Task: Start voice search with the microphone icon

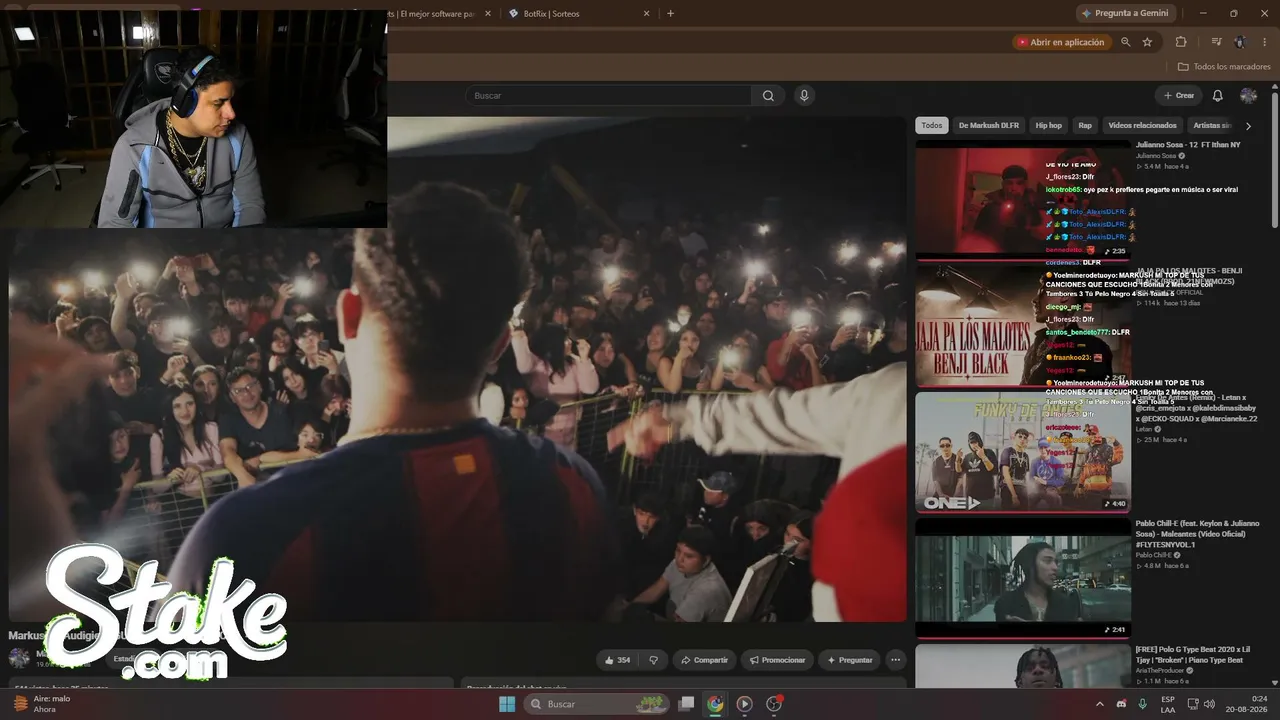Action: tap(804, 96)
